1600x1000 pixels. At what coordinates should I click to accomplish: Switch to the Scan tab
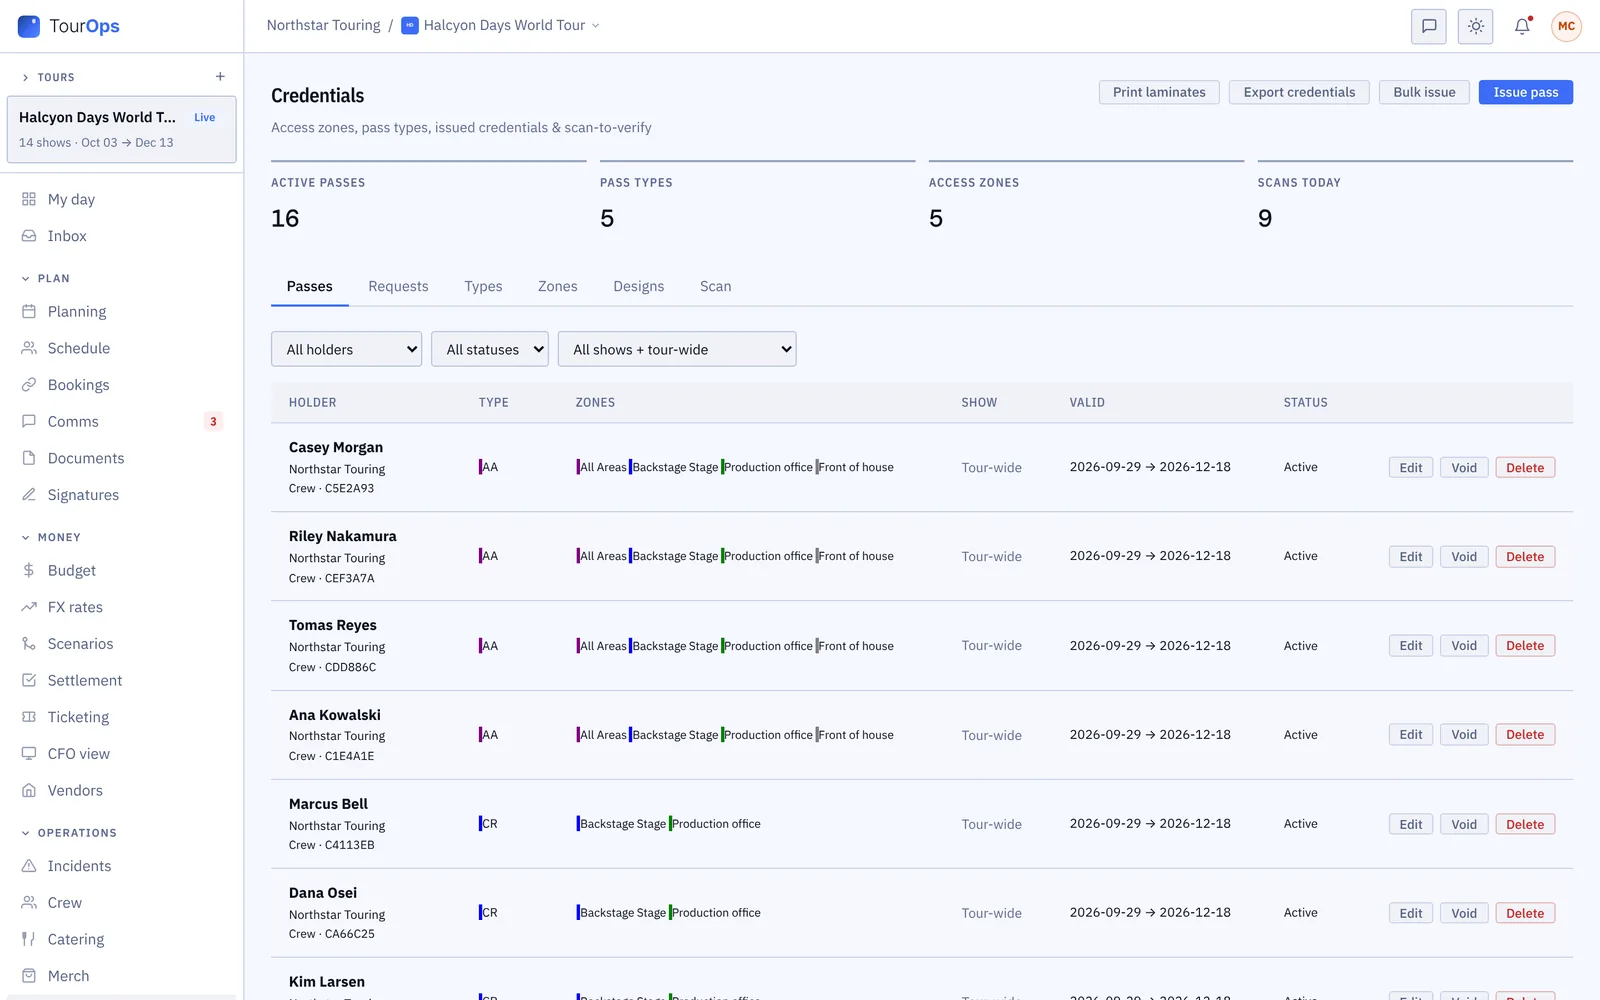coord(715,286)
